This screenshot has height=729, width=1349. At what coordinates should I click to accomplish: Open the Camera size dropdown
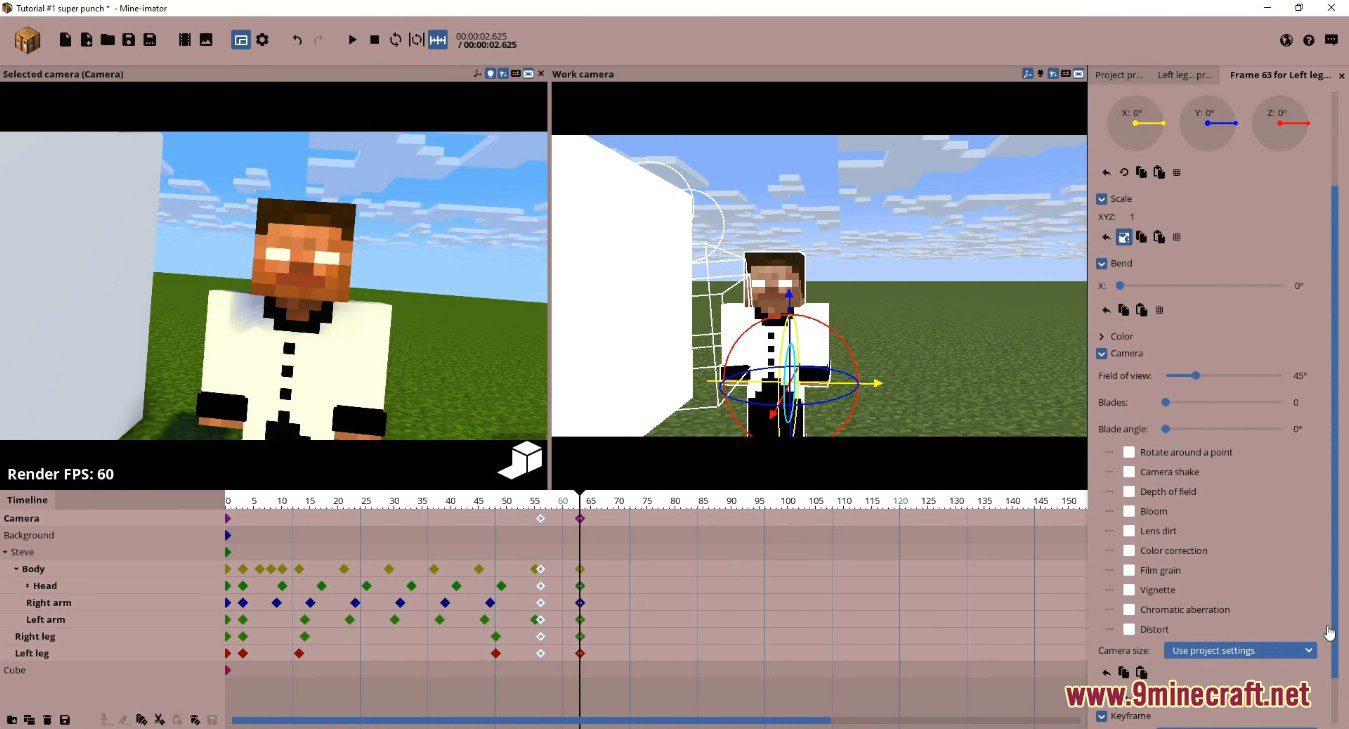point(1240,651)
